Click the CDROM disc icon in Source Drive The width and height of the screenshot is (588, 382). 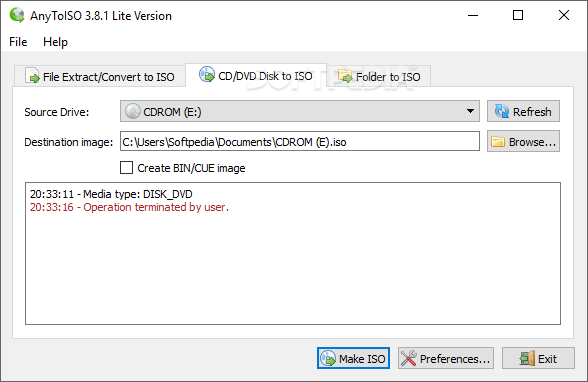tap(132, 111)
